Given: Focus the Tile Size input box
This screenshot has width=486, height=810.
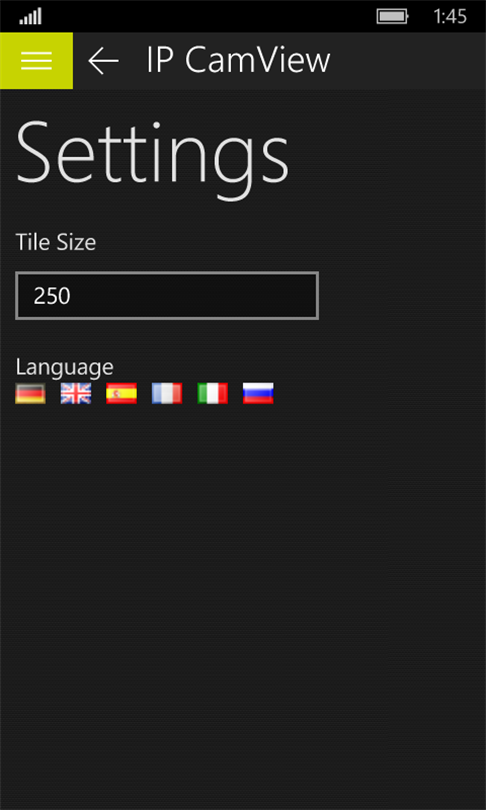Looking at the screenshot, I should (167, 296).
